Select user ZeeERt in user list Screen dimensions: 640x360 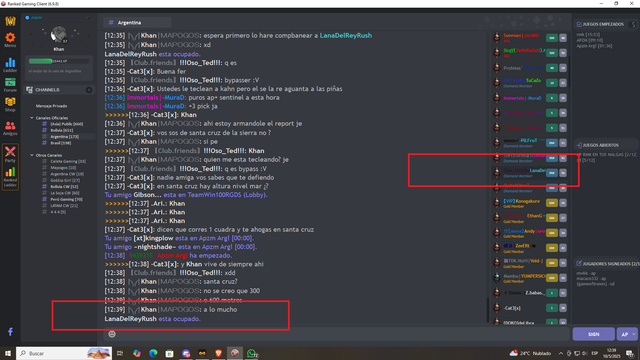pos(519,247)
